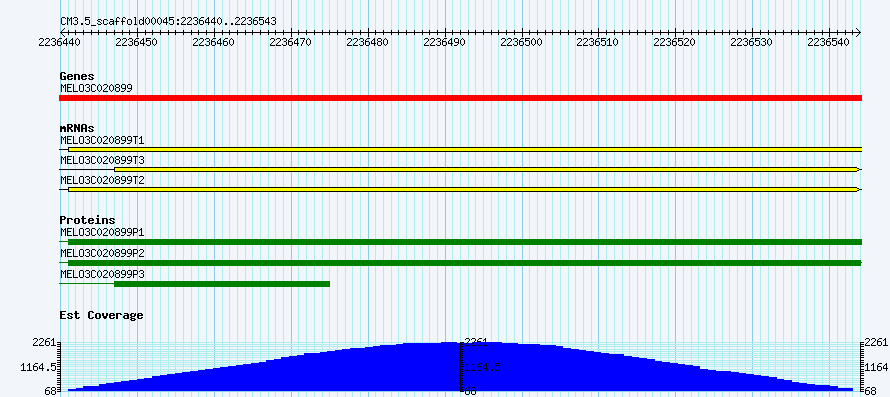Open the MELO3C020899P3 protein label
890x397 pixels.
[x=102, y=274]
